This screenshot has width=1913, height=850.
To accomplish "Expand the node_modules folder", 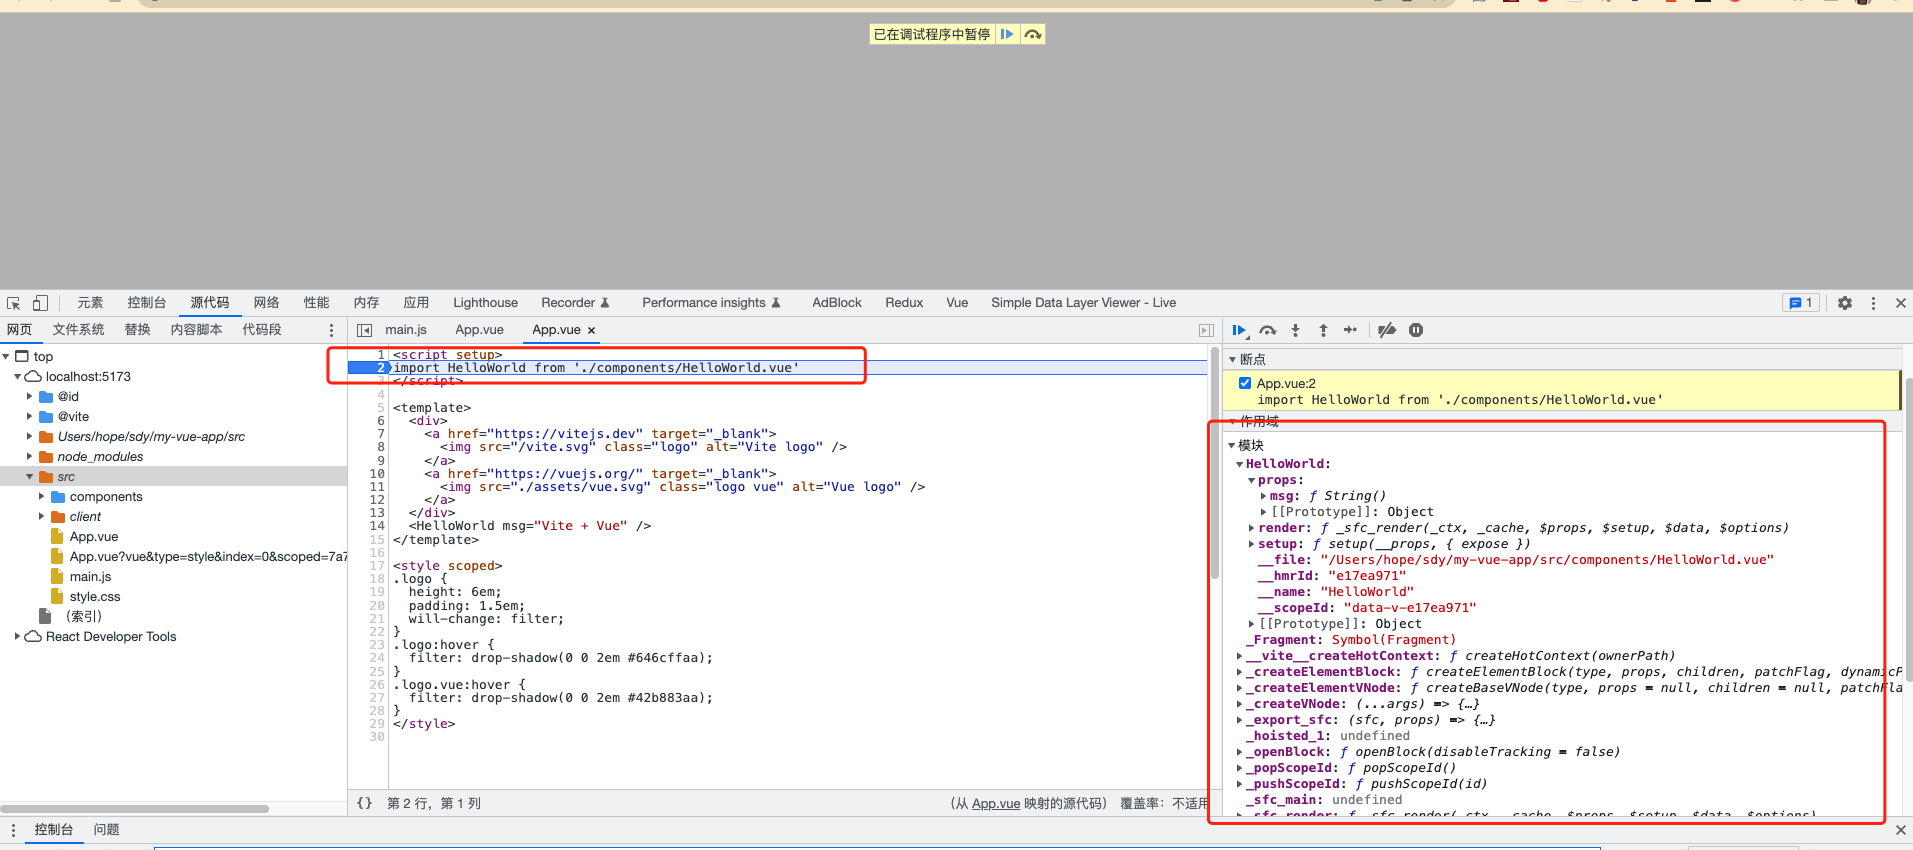I will click(30, 456).
